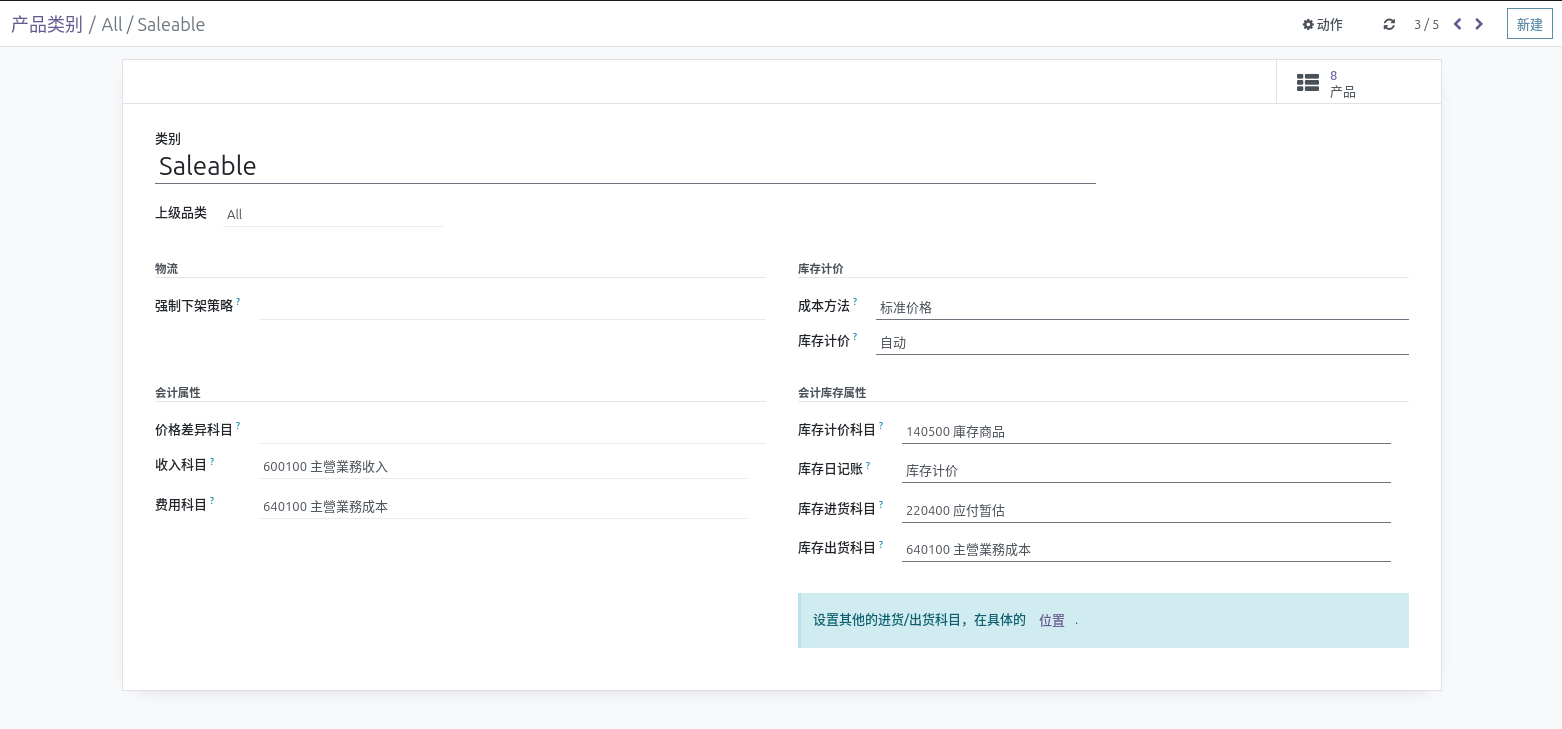The width and height of the screenshot is (1562, 729).
Task: Open the 价格差异科目 account selector
Action: (x=512, y=431)
